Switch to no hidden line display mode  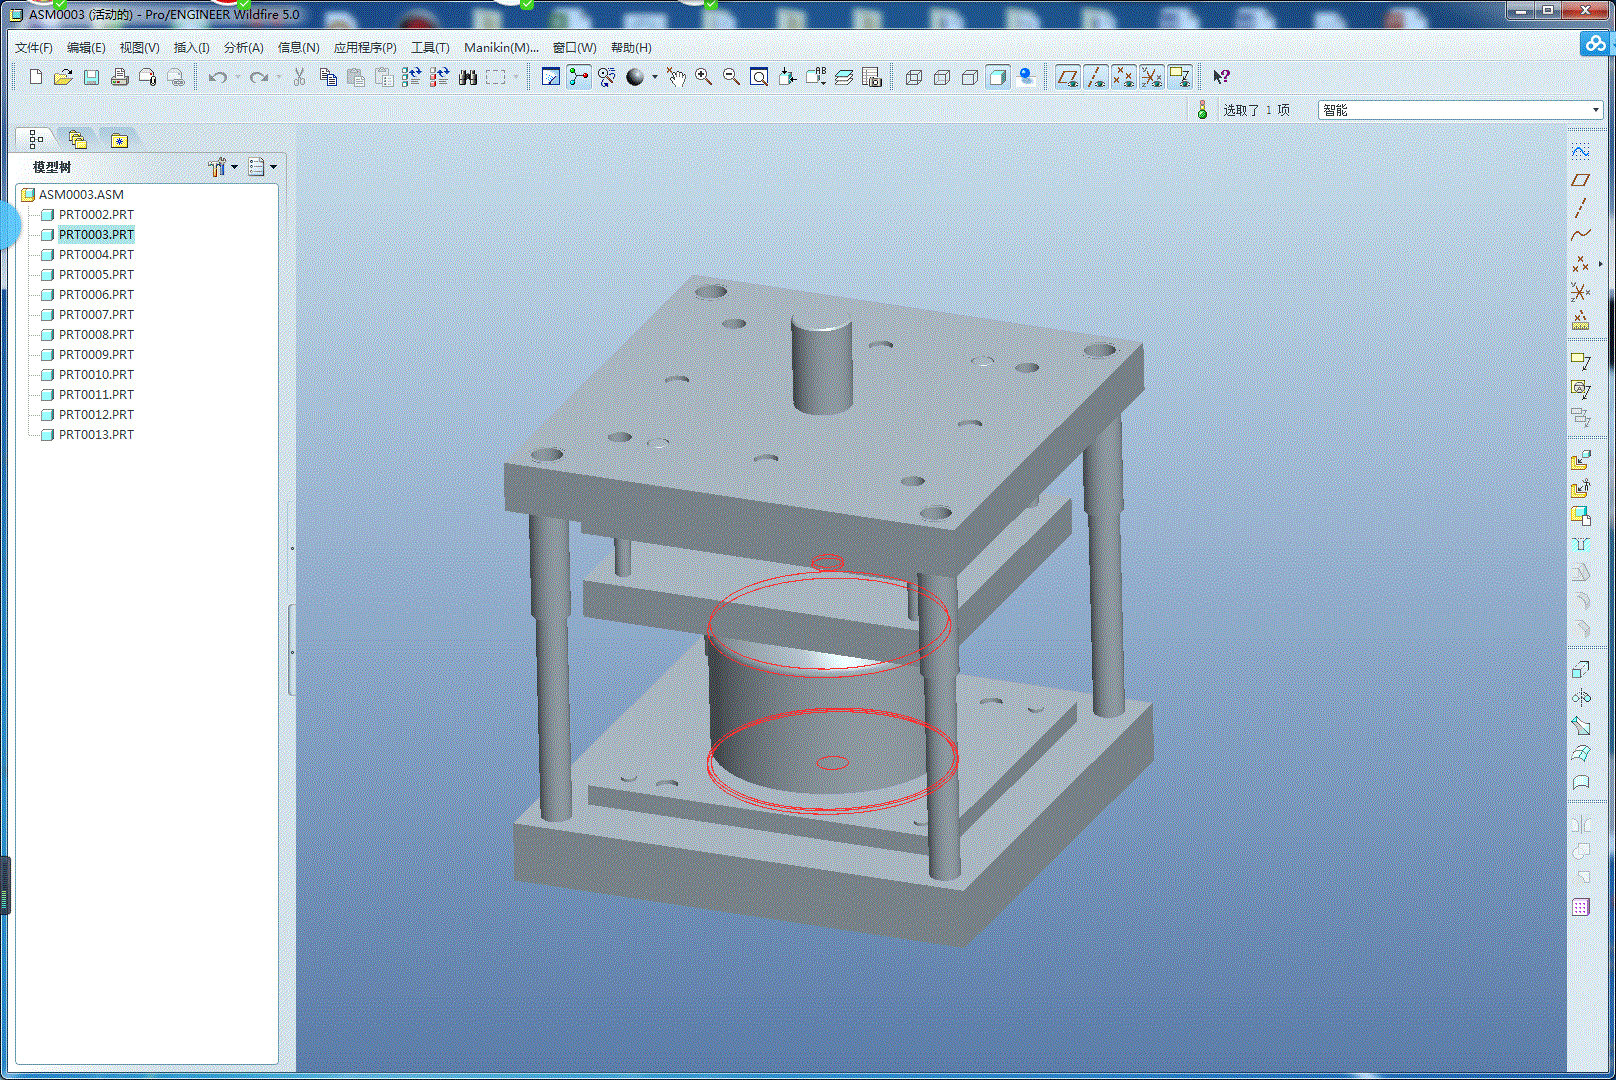click(970, 77)
